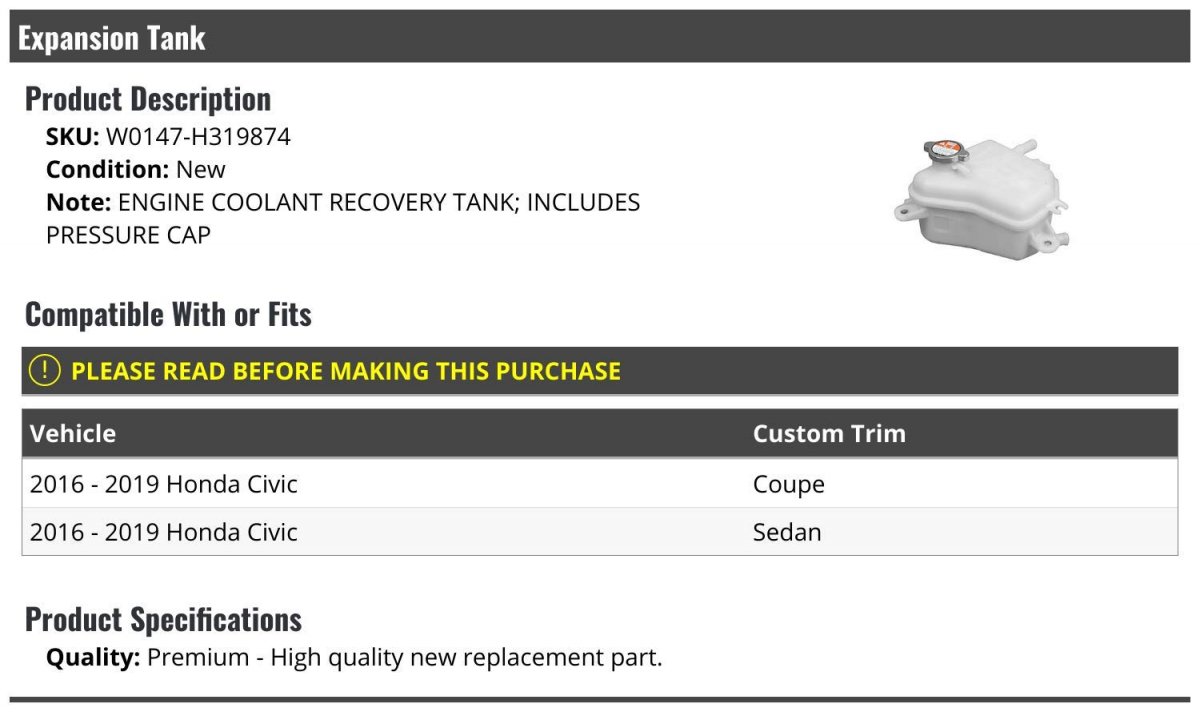Screen dimensions: 1200x712
Task: Click the PLEASE READ BEFORE MAKING THIS PURCHASE notice
Action: pyautogui.click(x=346, y=371)
